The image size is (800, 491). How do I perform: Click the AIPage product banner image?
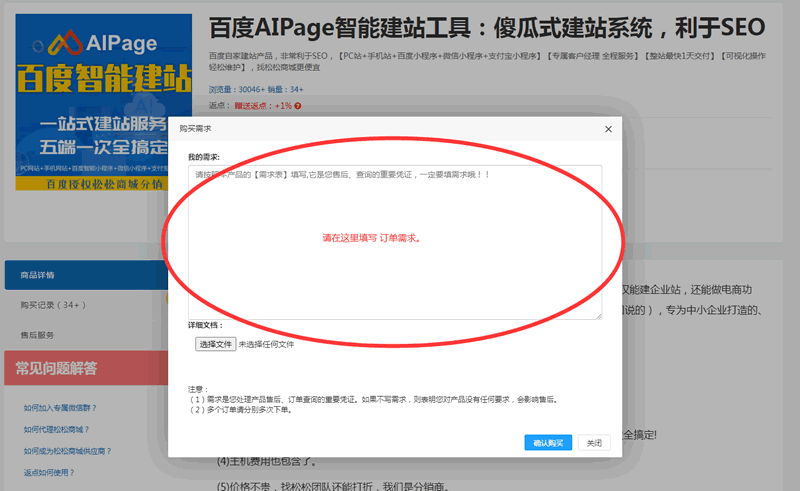pyautogui.click(x=104, y=102)
